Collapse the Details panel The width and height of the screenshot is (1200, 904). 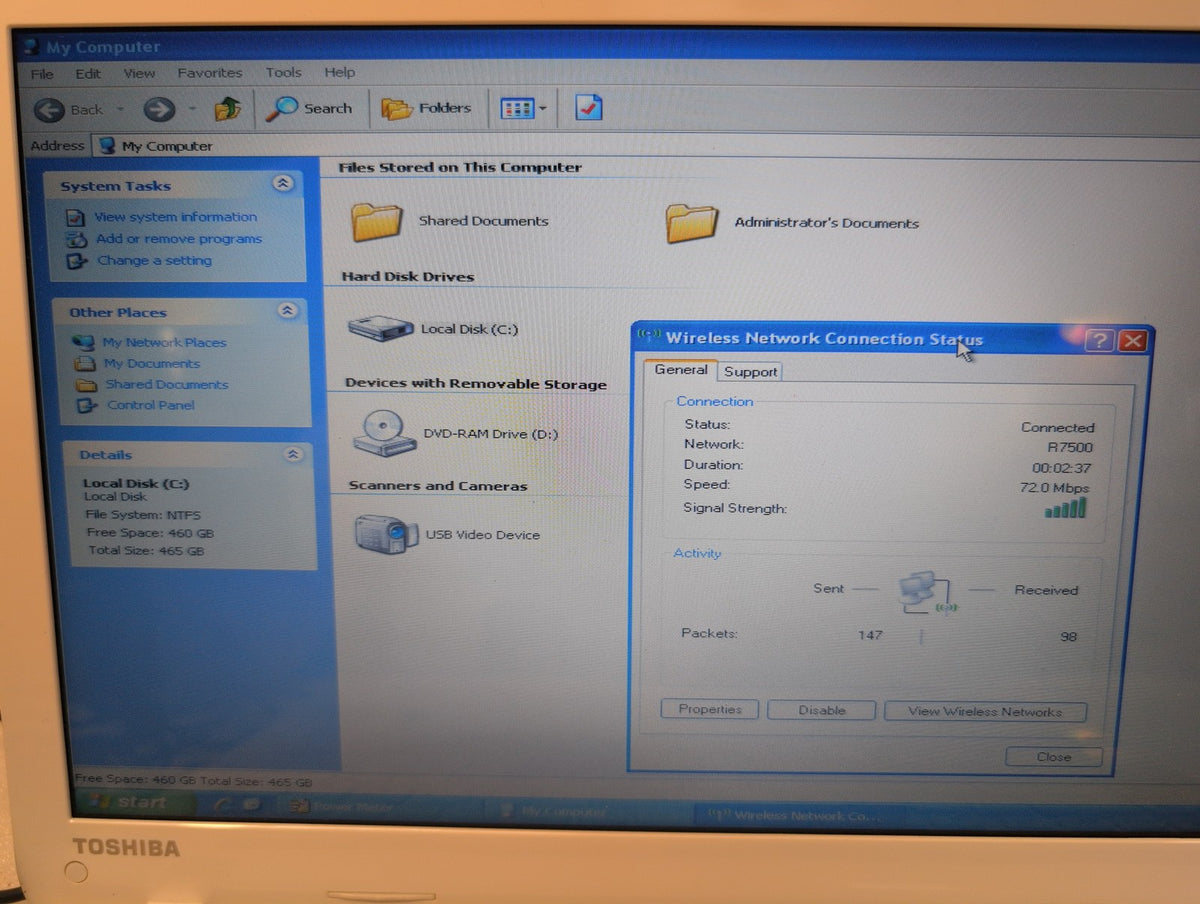(293, 454)
